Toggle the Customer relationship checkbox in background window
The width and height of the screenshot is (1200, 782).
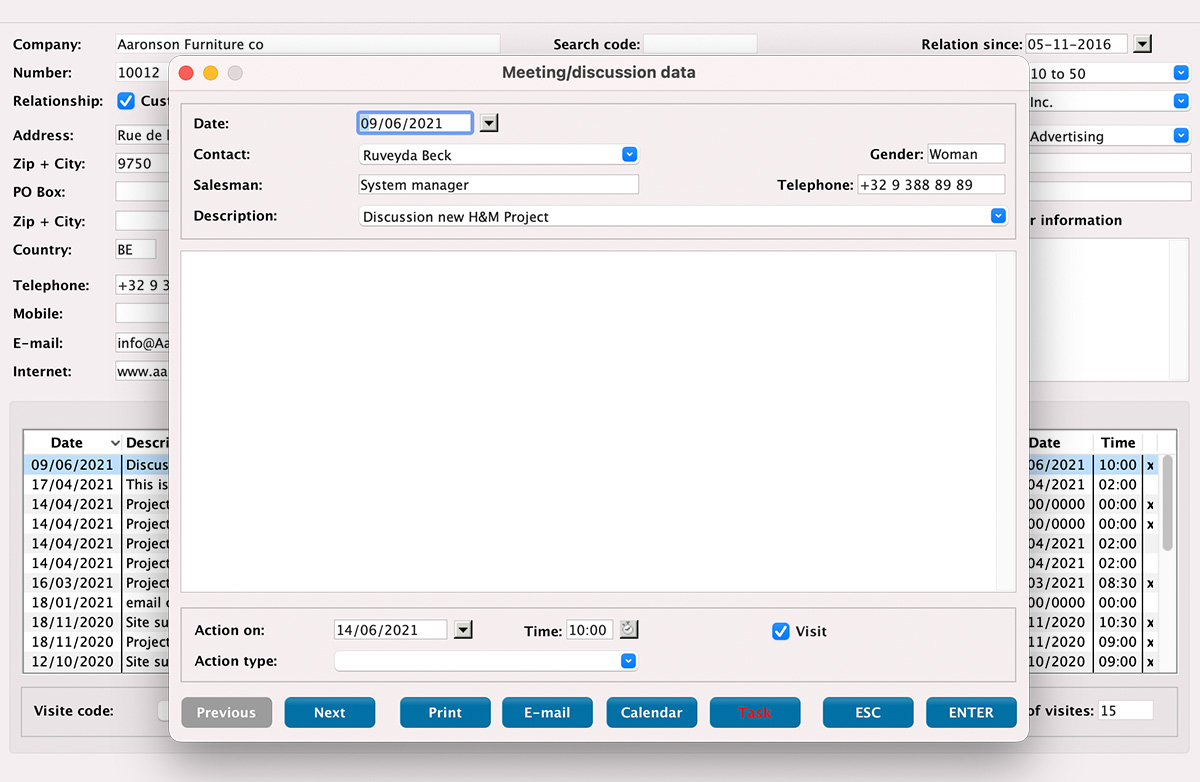(x=126, y=101)
